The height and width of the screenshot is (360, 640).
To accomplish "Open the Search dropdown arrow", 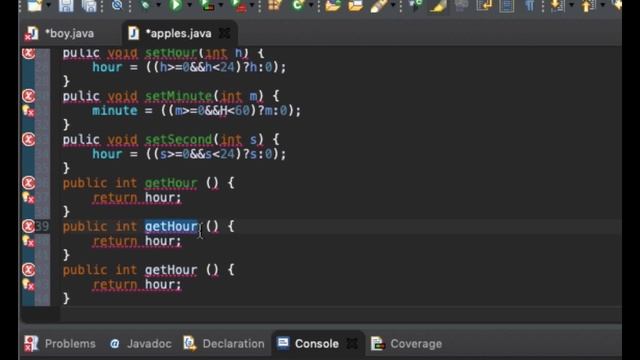I will [x=393, y=5].
